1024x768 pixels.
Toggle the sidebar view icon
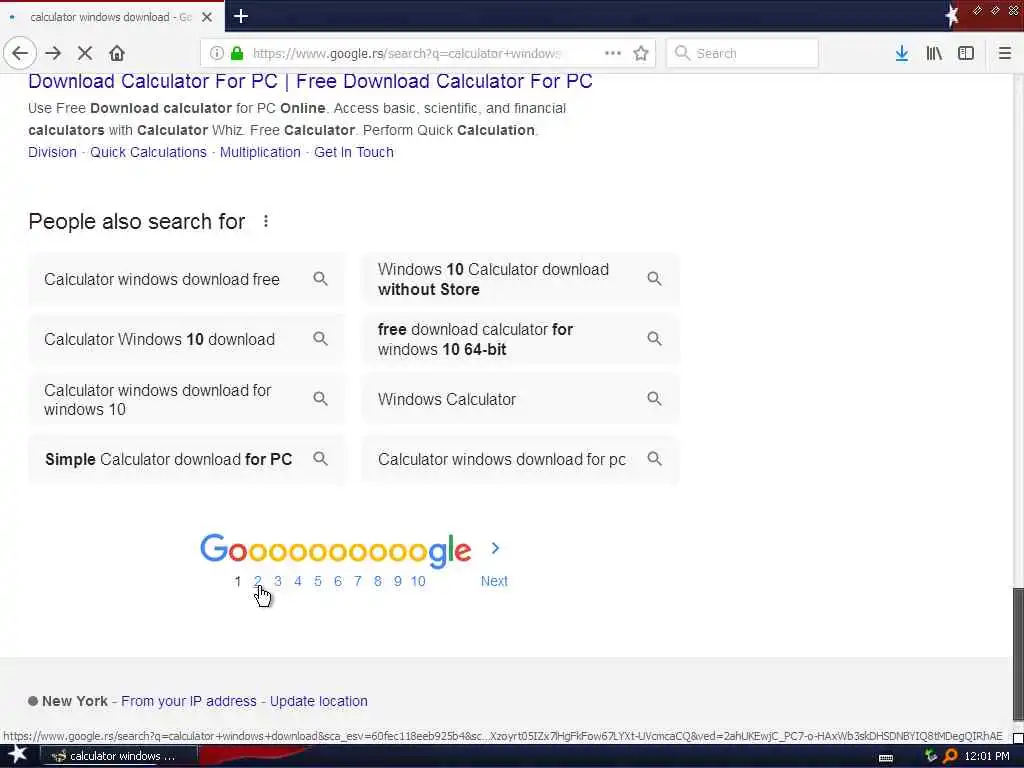(966, 54)
